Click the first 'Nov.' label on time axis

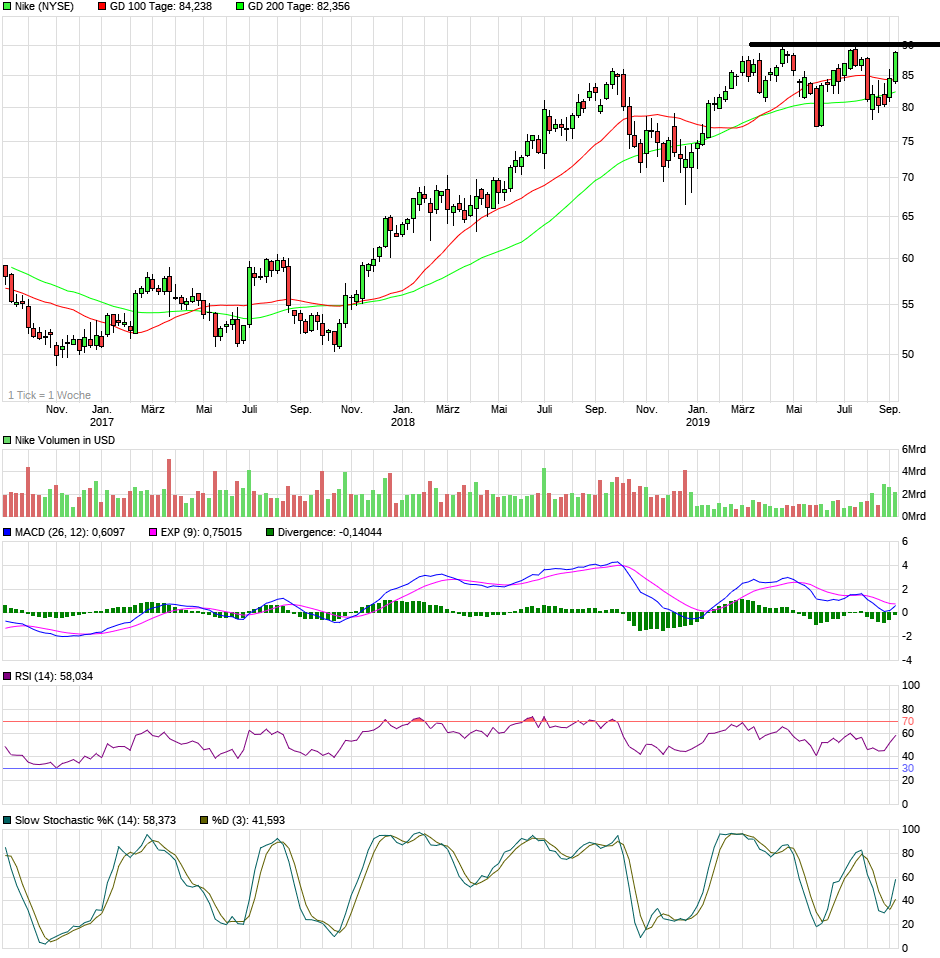[x=56, y=409]
